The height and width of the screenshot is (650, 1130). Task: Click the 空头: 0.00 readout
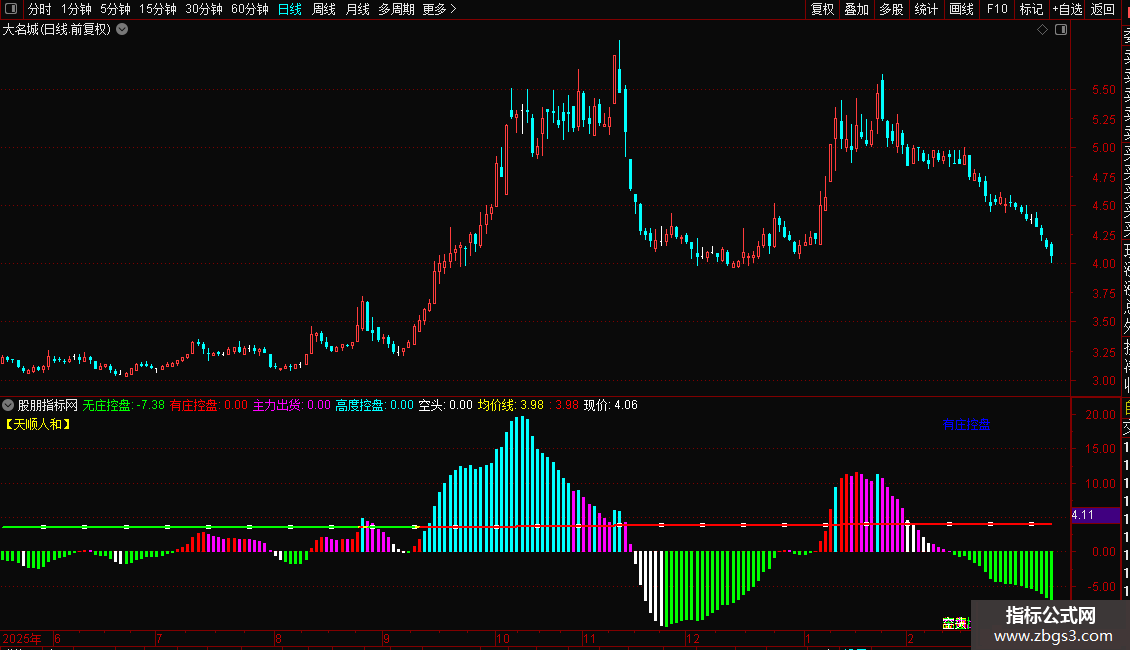point(445,405)
